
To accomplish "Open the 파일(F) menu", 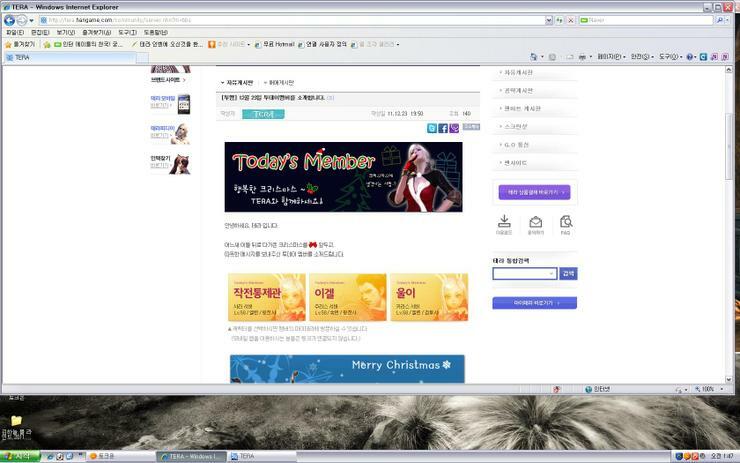I will 14,32.
